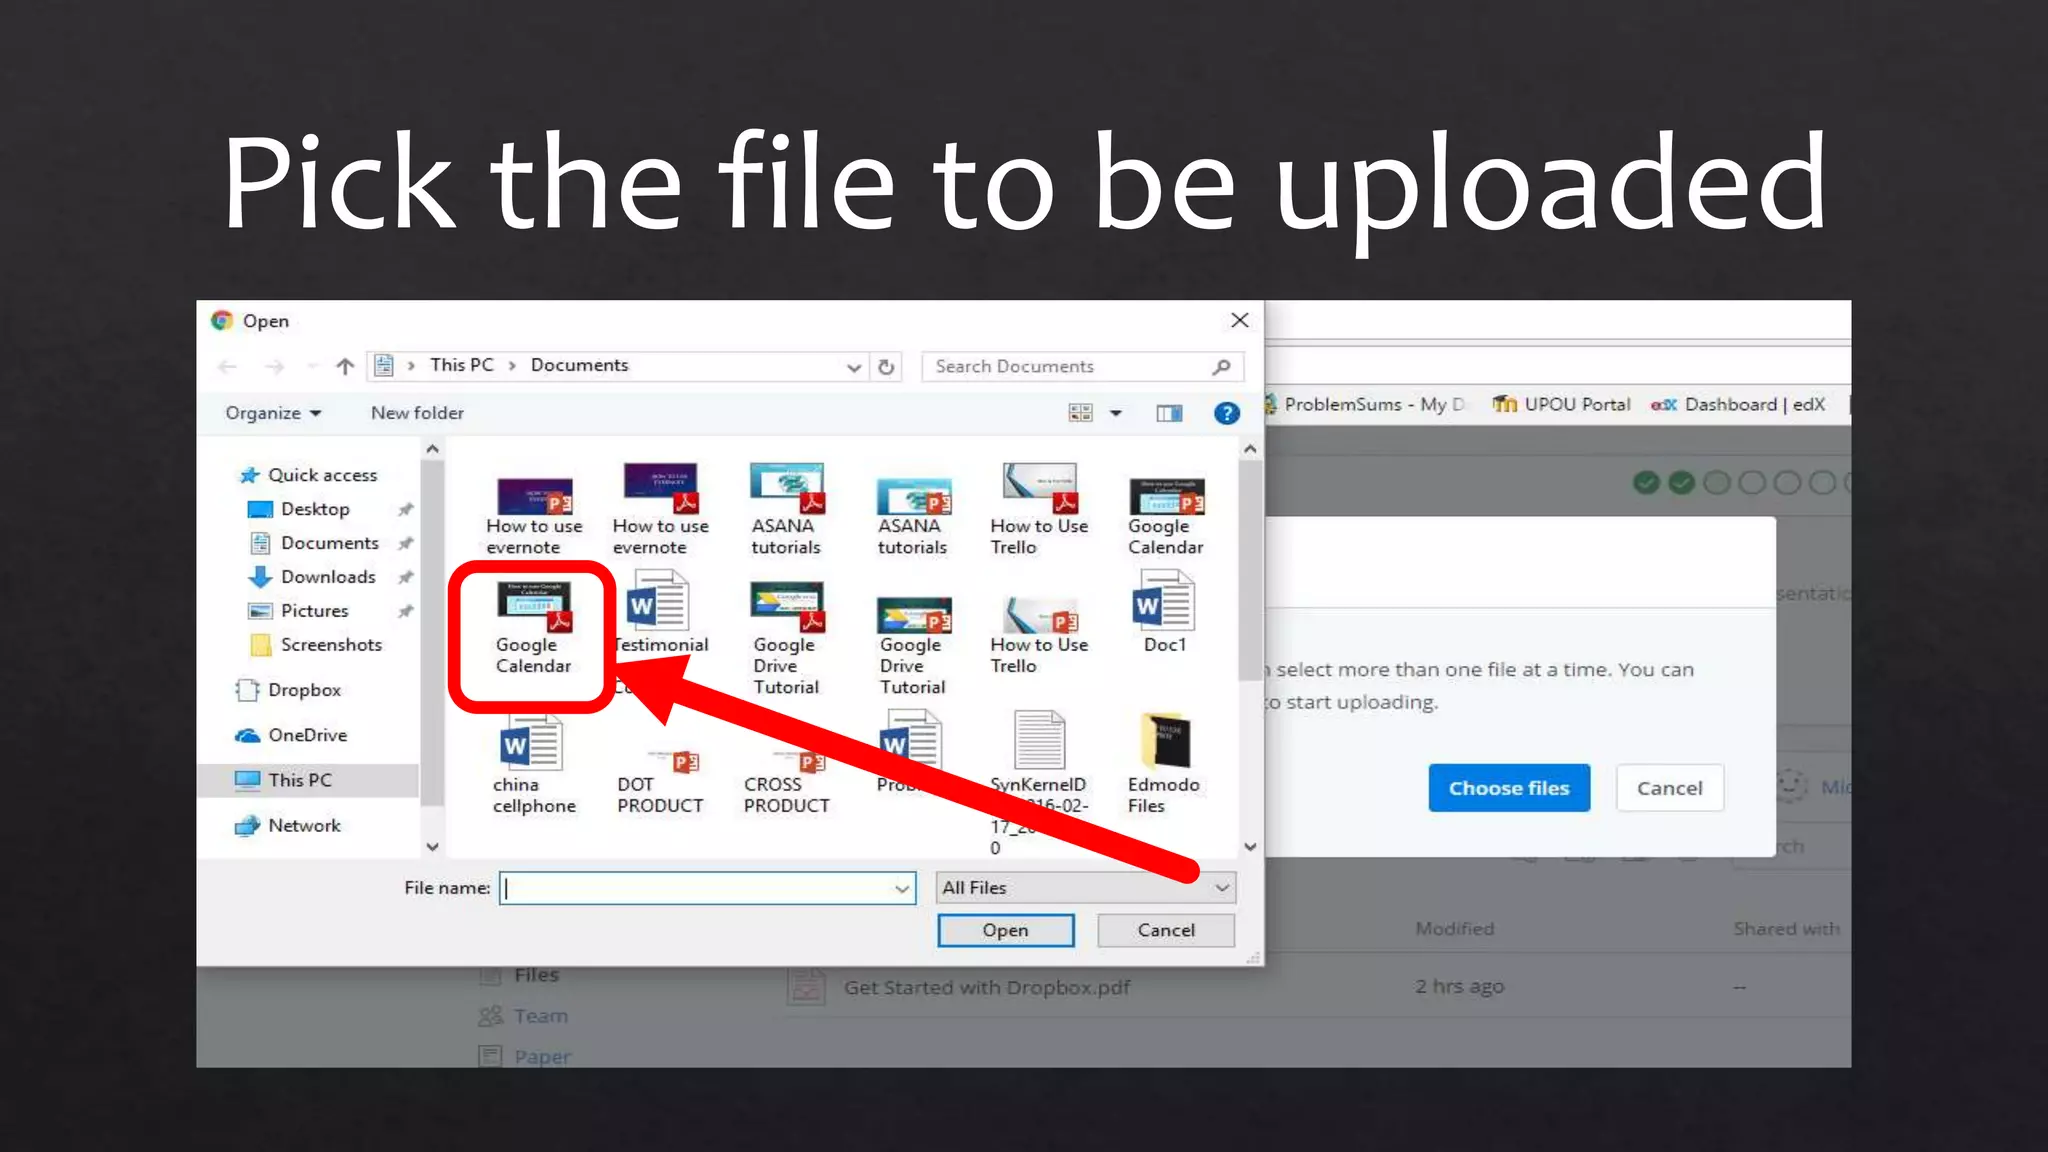Expand the File name dropdown arrow
This screenshot has height=1152, width=2048.
(901, 888)
